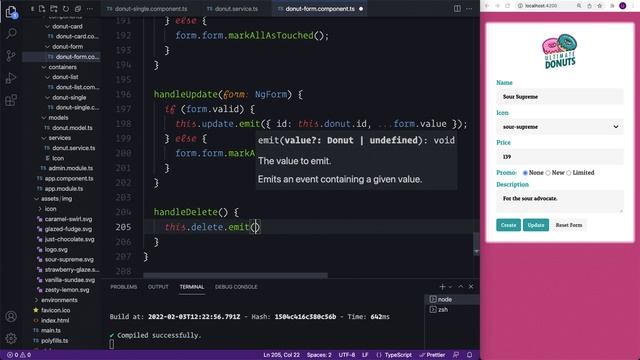Collapse all folders in Explorer

tap(78, 9)
